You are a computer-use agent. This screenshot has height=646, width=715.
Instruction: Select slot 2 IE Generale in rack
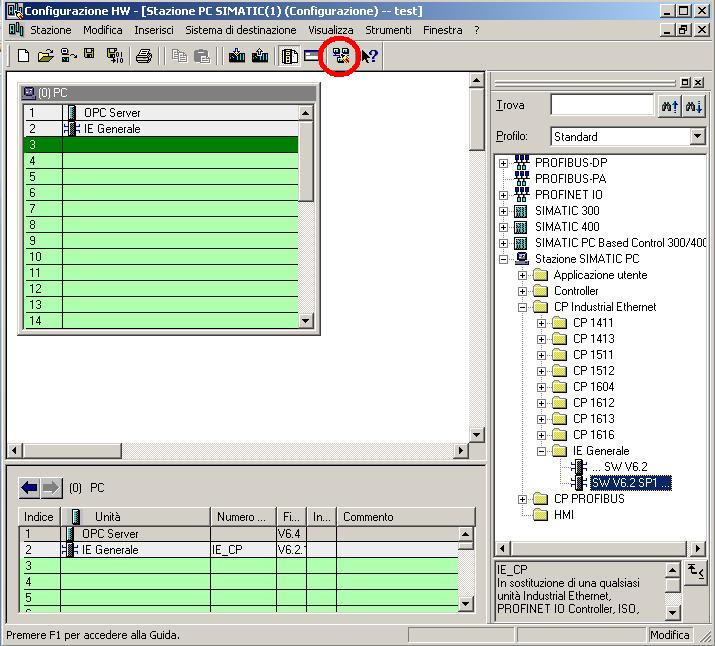[161, 129]
